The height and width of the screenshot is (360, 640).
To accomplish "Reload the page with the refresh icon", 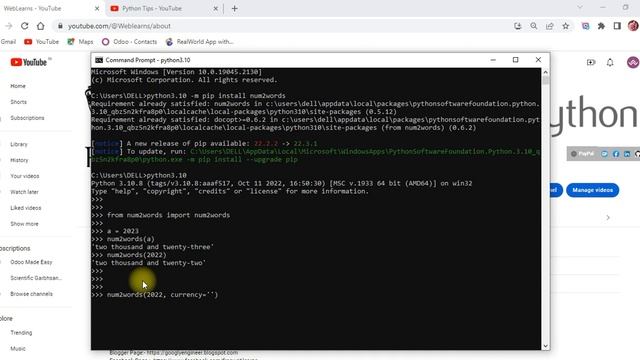I will [24, 26].
